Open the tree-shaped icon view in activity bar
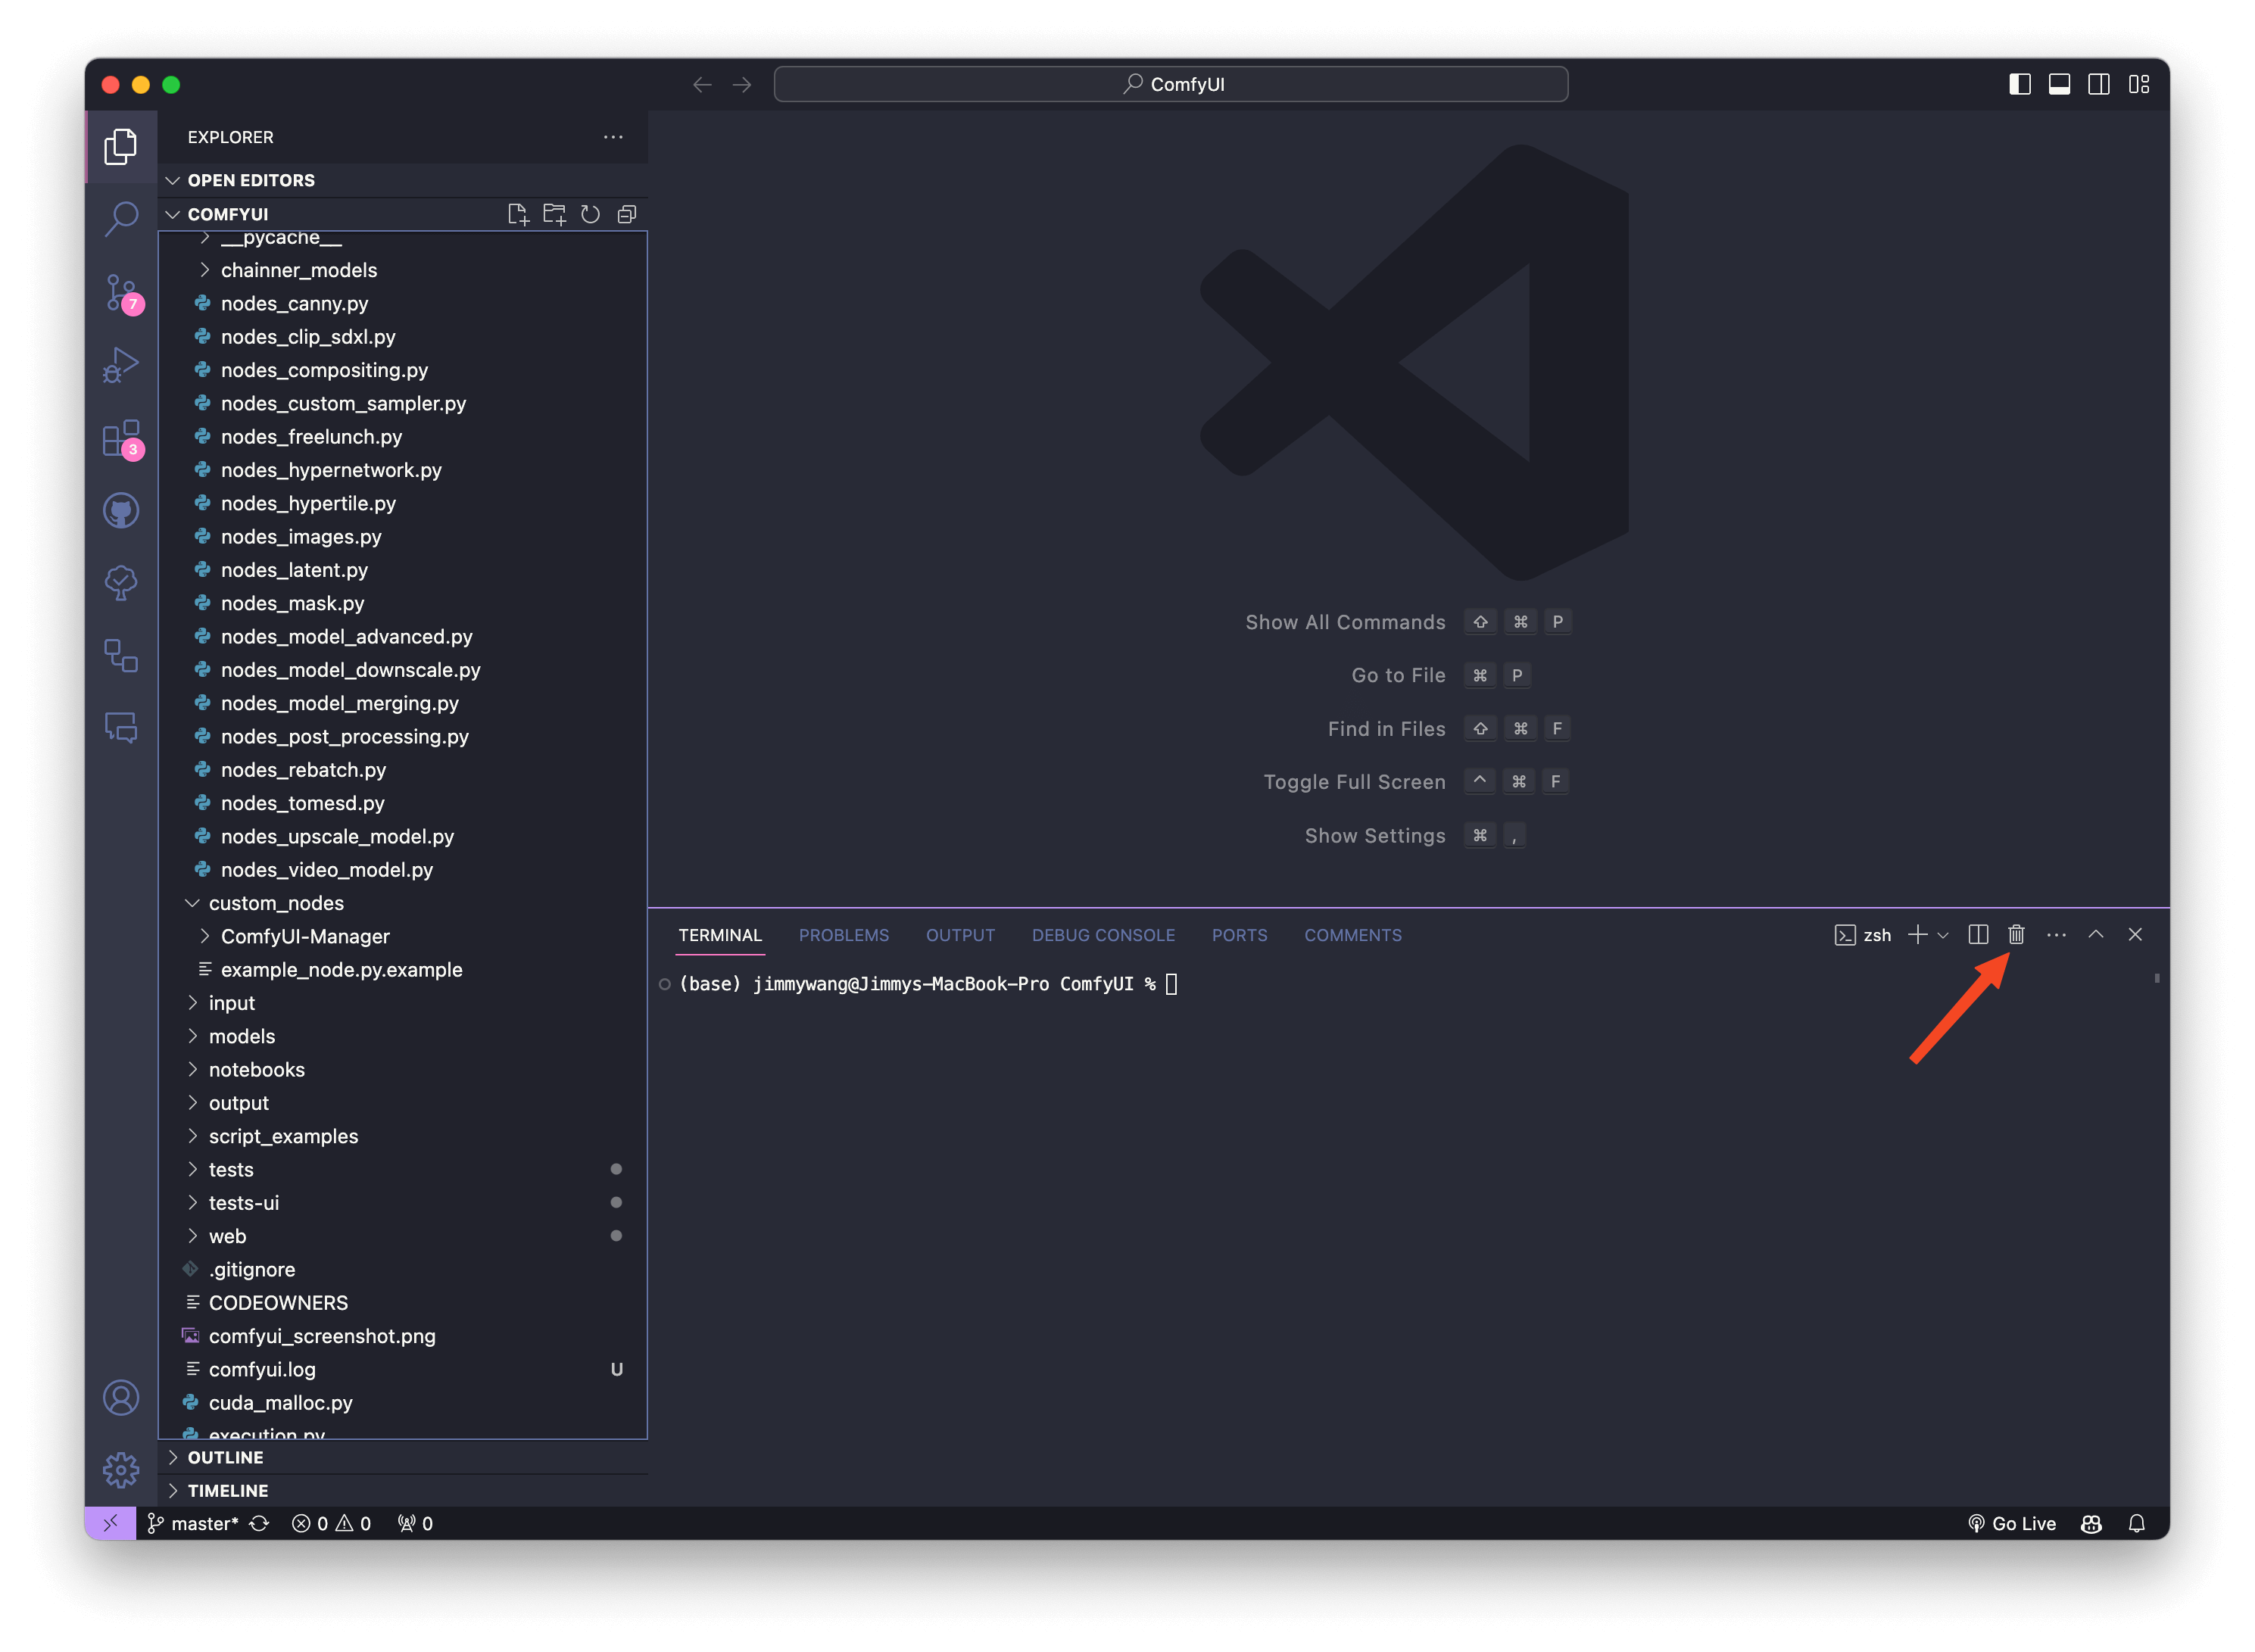Viewport: 2255px width, 1652px height. pyautogui.click(x=121, y=583)
